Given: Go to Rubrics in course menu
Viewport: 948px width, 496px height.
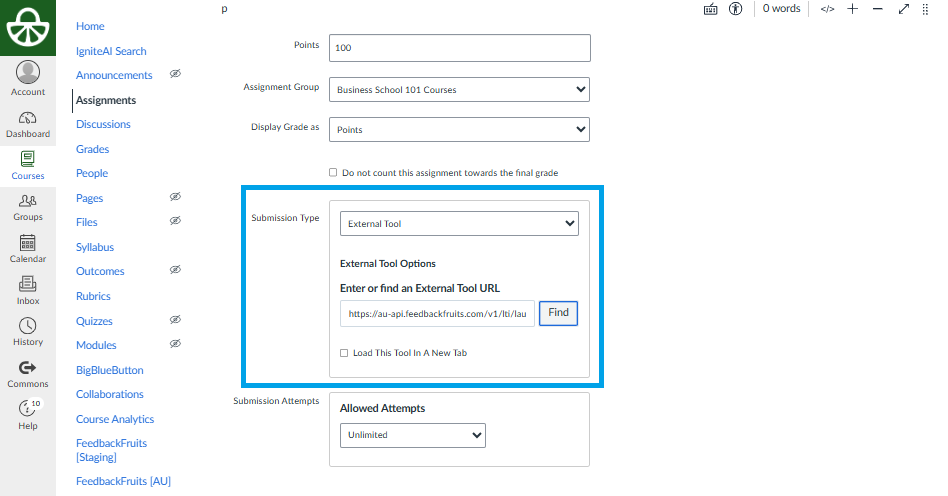Looking at the screenshot, I should pos(93,296).
